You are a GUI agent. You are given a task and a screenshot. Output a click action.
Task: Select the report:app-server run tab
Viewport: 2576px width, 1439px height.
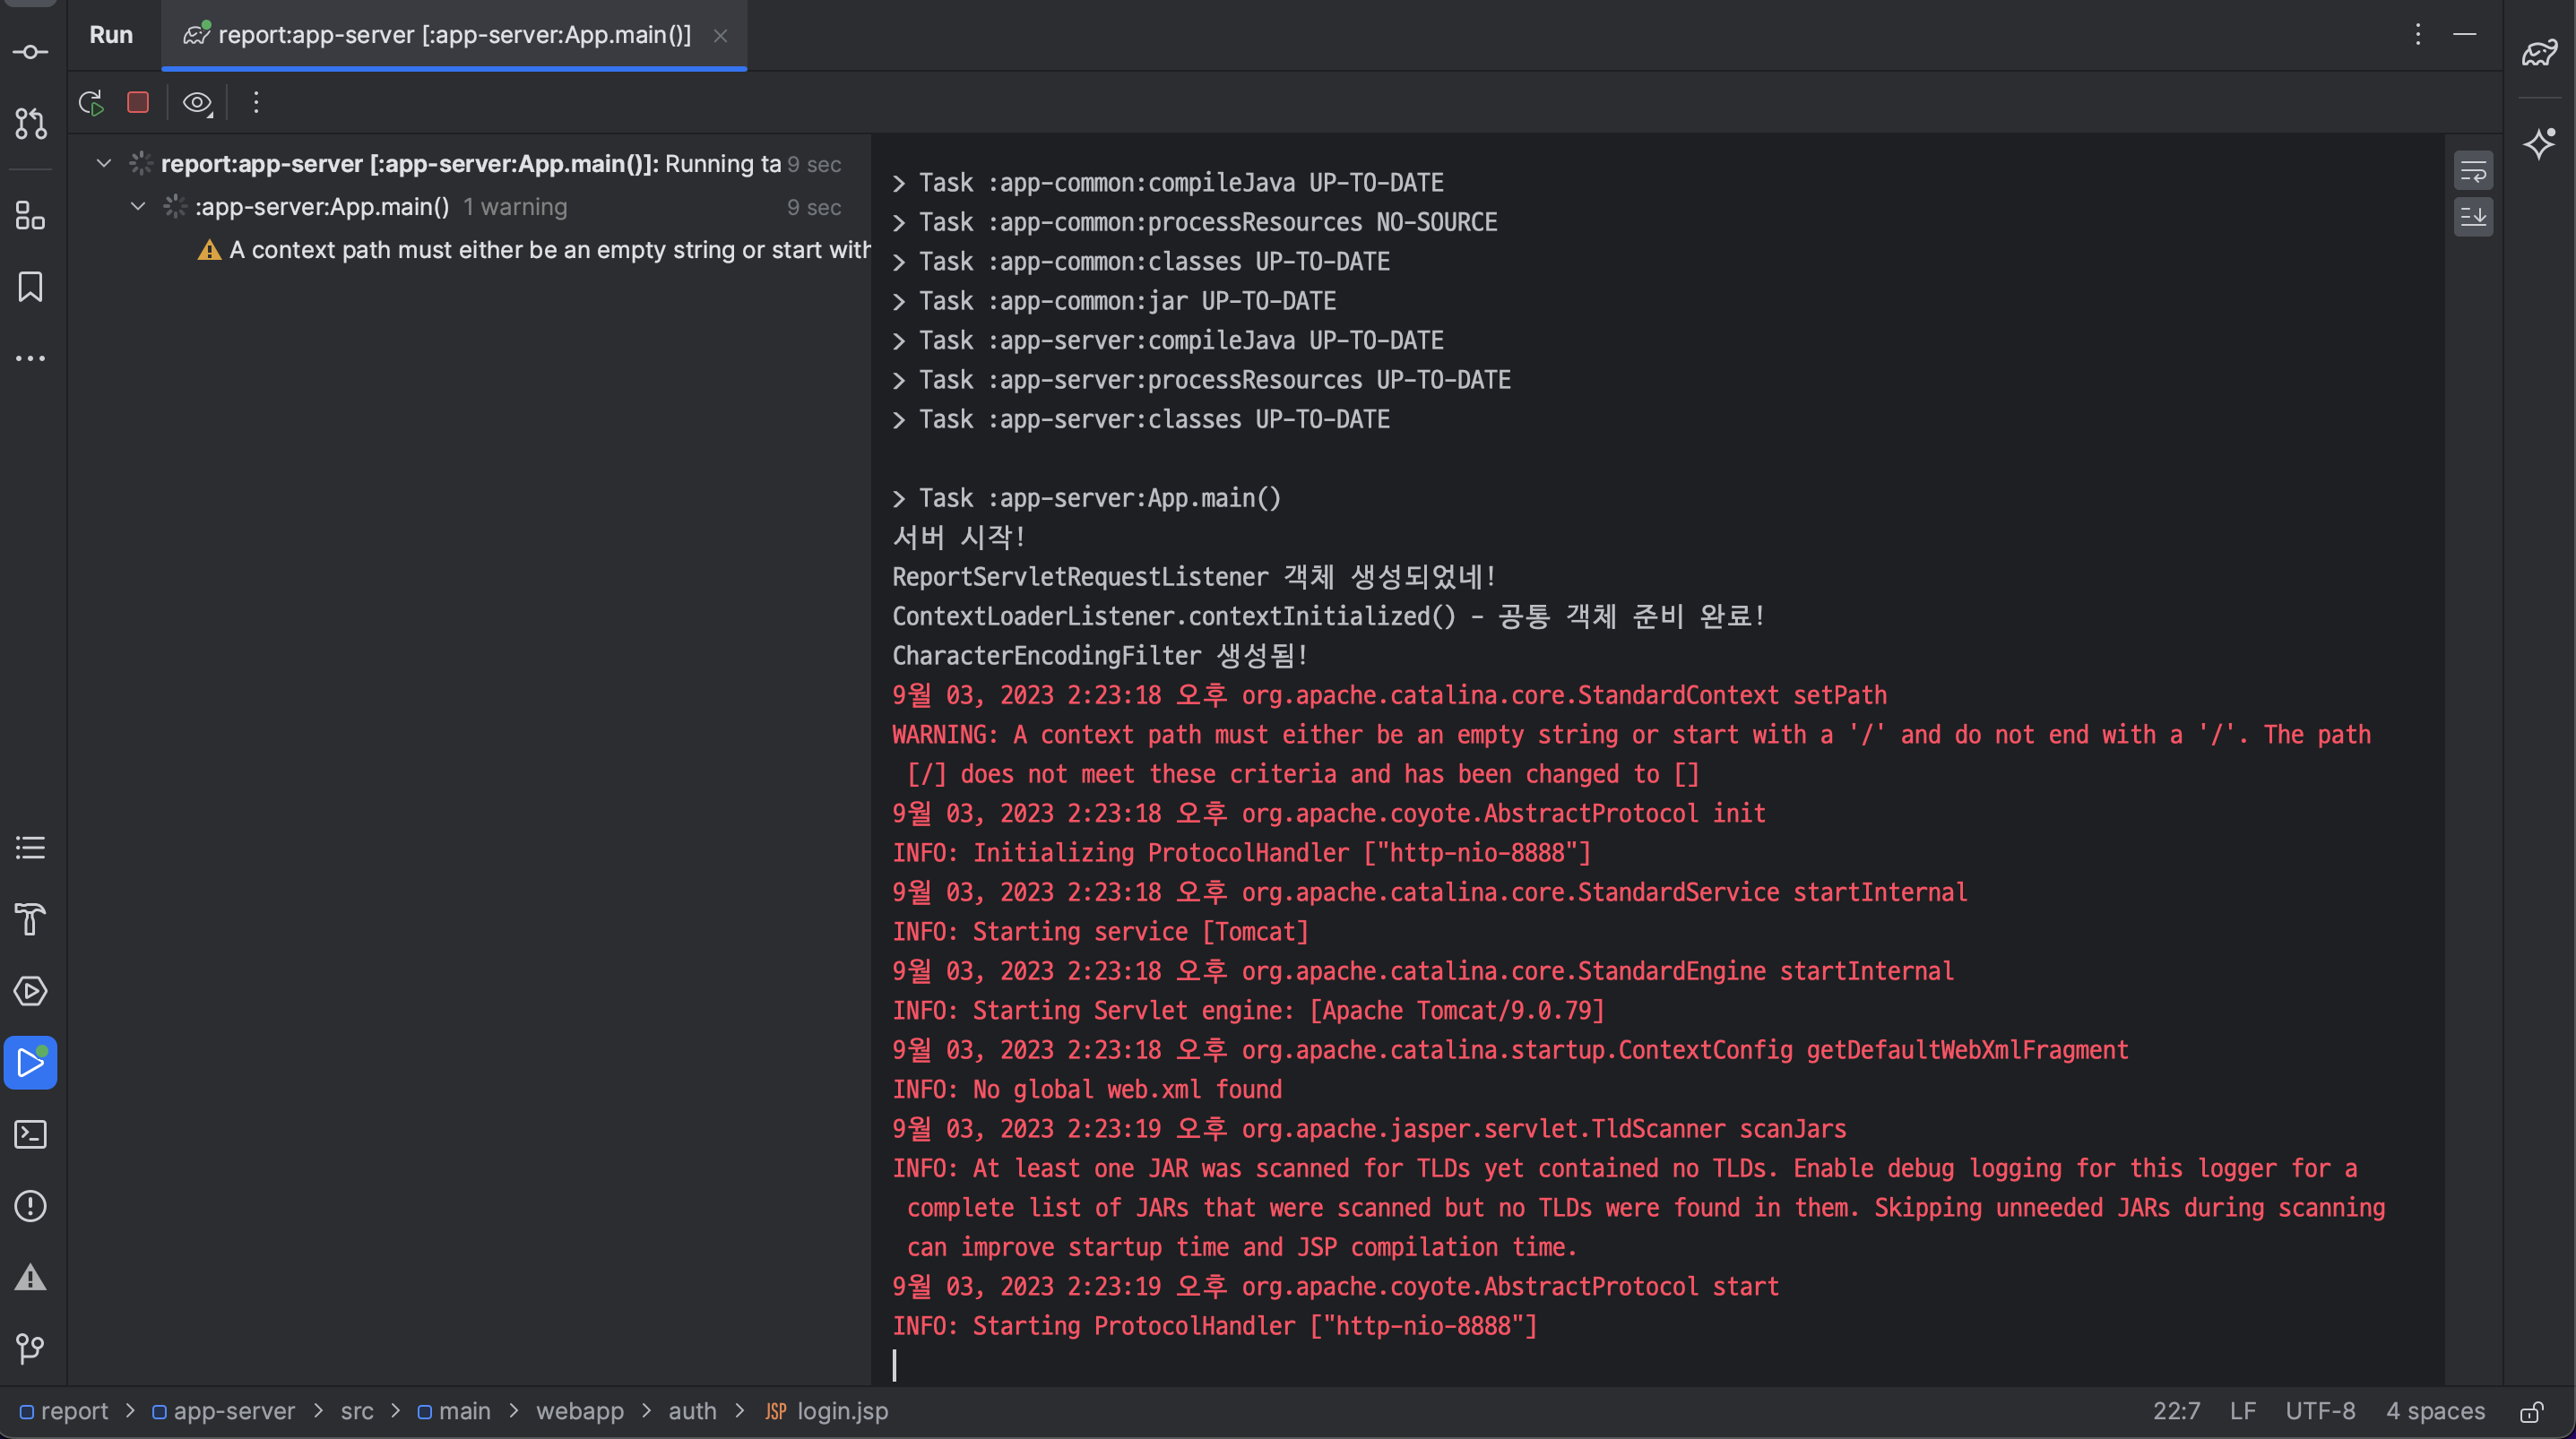click(453, 35)
